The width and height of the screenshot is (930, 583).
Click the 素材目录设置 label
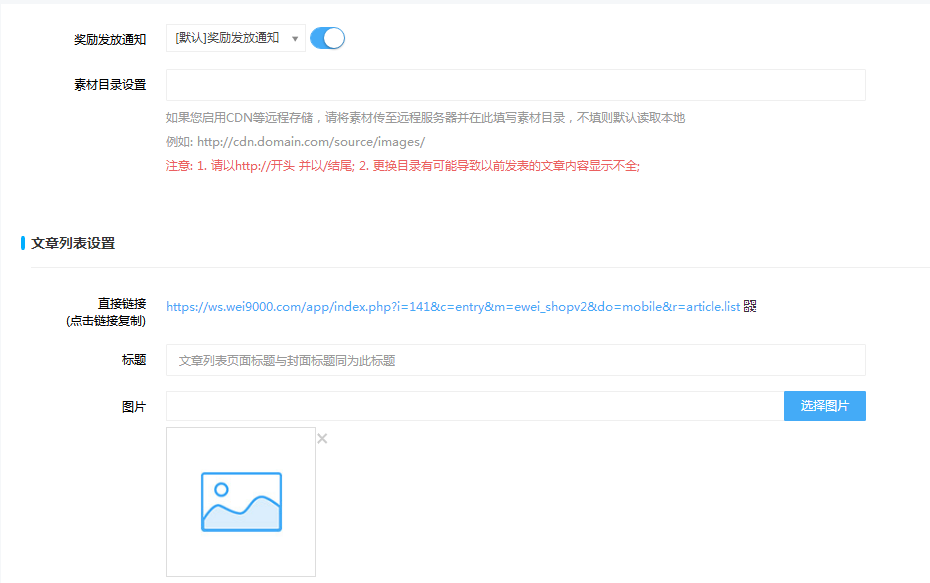click(x=110, y=85)
